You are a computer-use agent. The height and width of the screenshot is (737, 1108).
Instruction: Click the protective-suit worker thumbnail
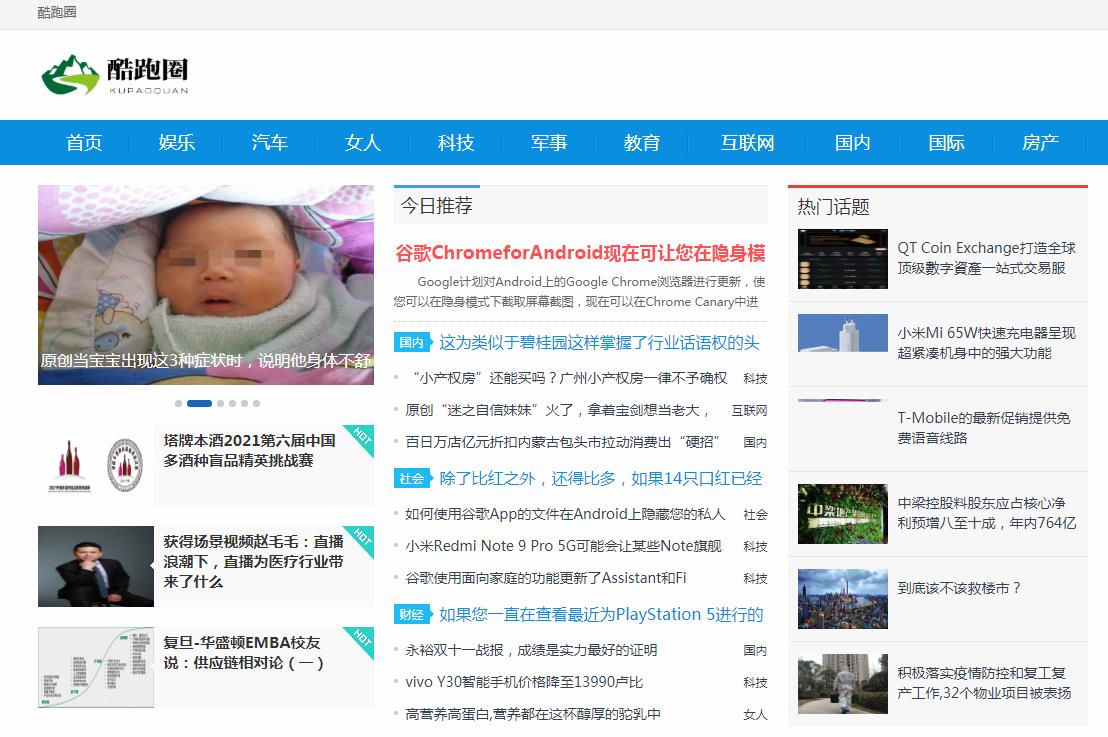pos(843,684)
